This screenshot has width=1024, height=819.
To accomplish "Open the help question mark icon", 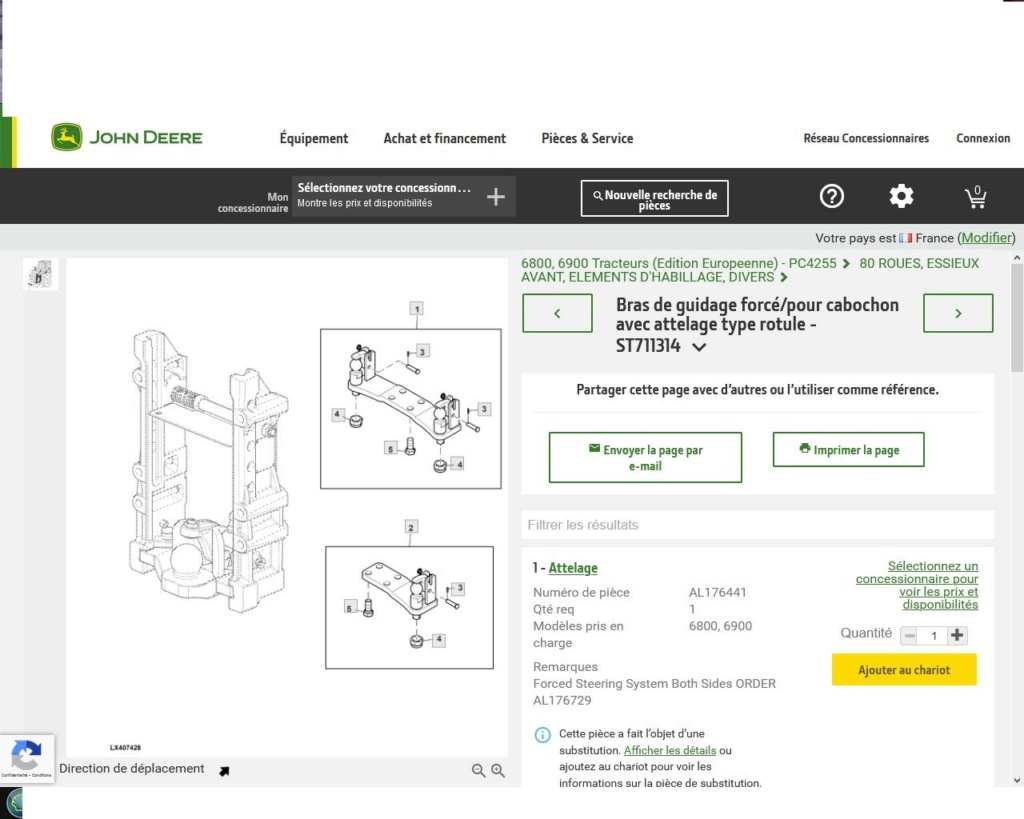I will pos(831,196).
